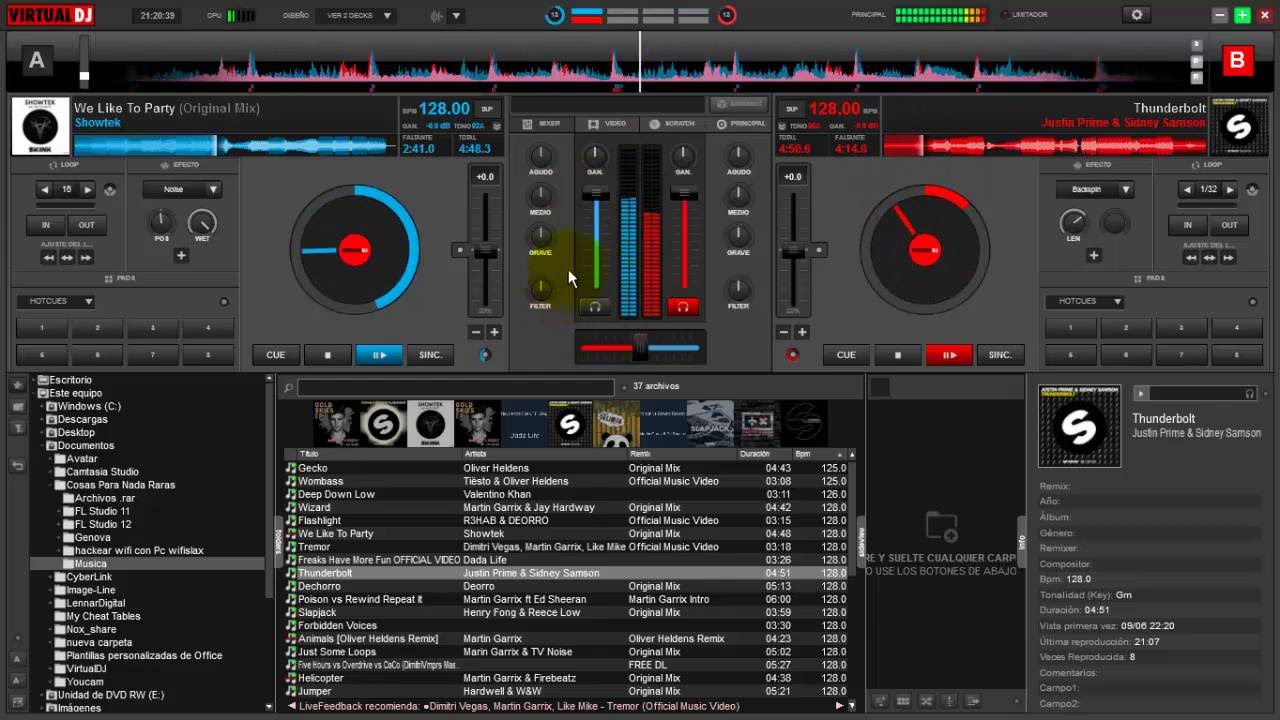Loop adjust double-left arrow on deck A

pos(48,257)
